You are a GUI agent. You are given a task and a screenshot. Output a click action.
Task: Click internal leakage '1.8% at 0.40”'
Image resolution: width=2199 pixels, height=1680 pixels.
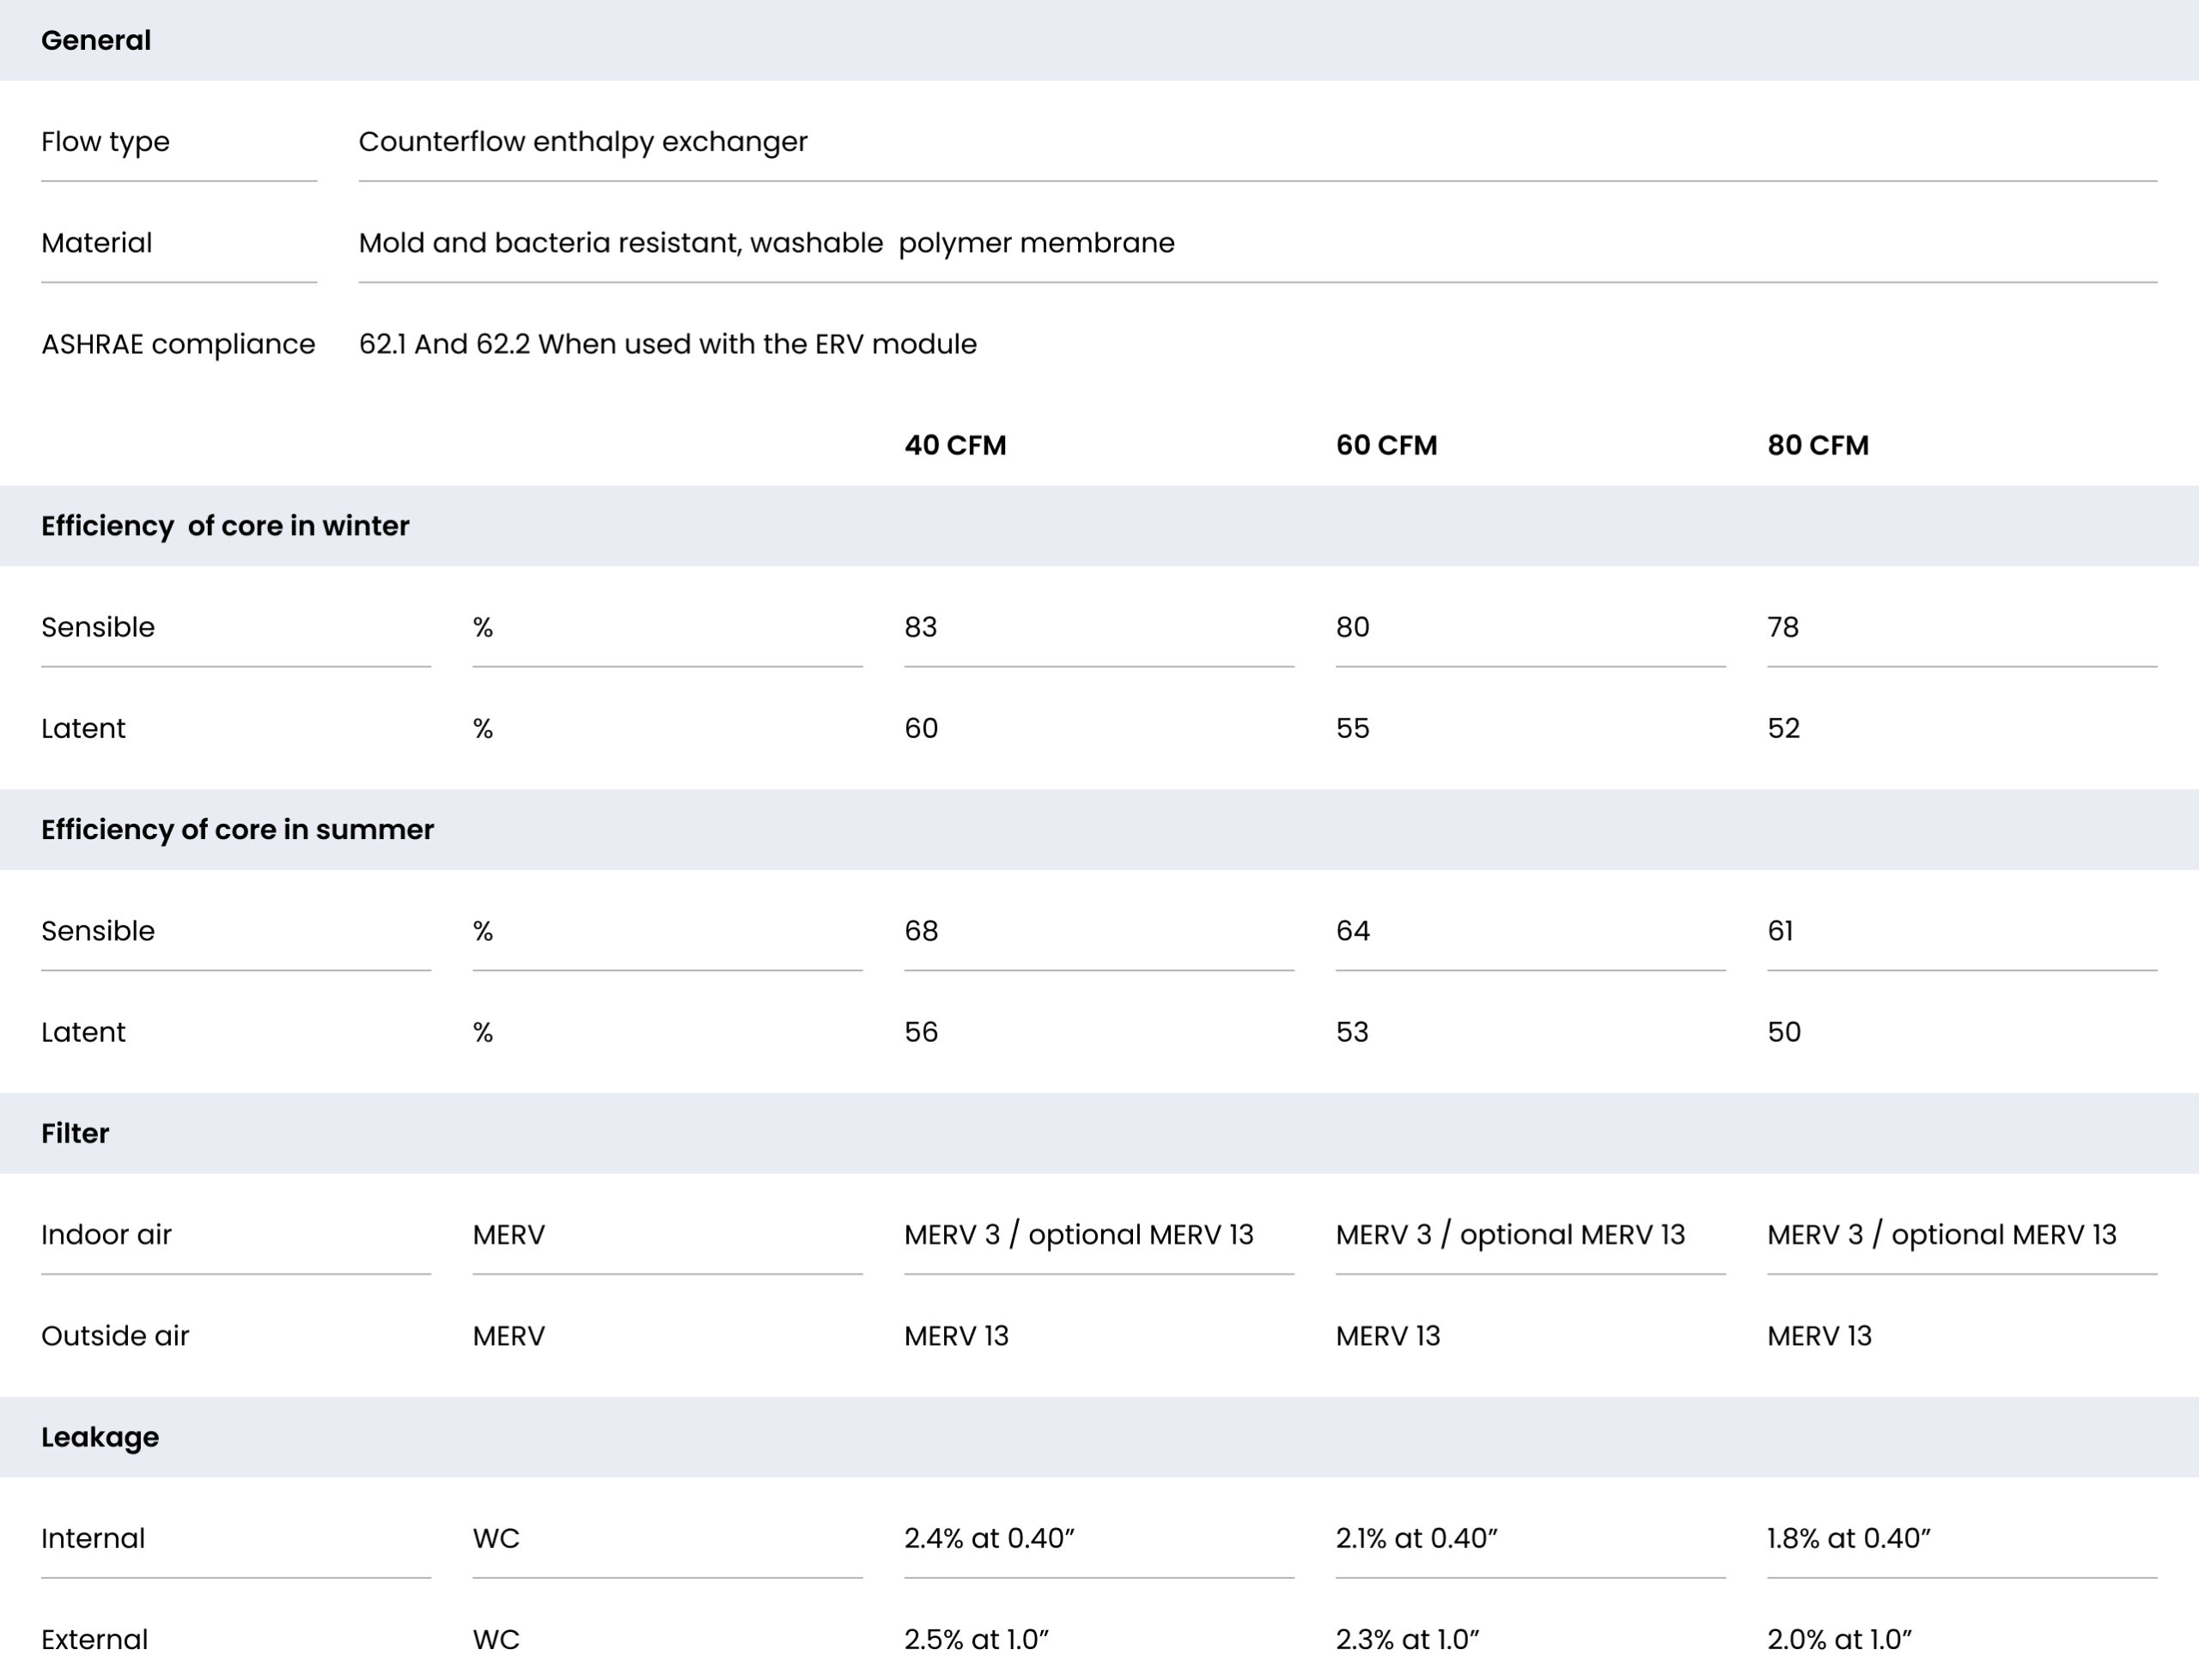1849,1539
